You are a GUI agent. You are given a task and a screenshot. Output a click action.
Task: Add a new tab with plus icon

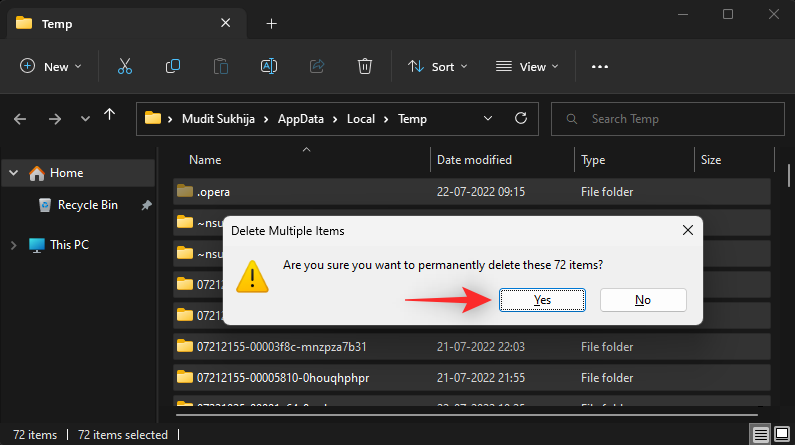coord(272,23)
